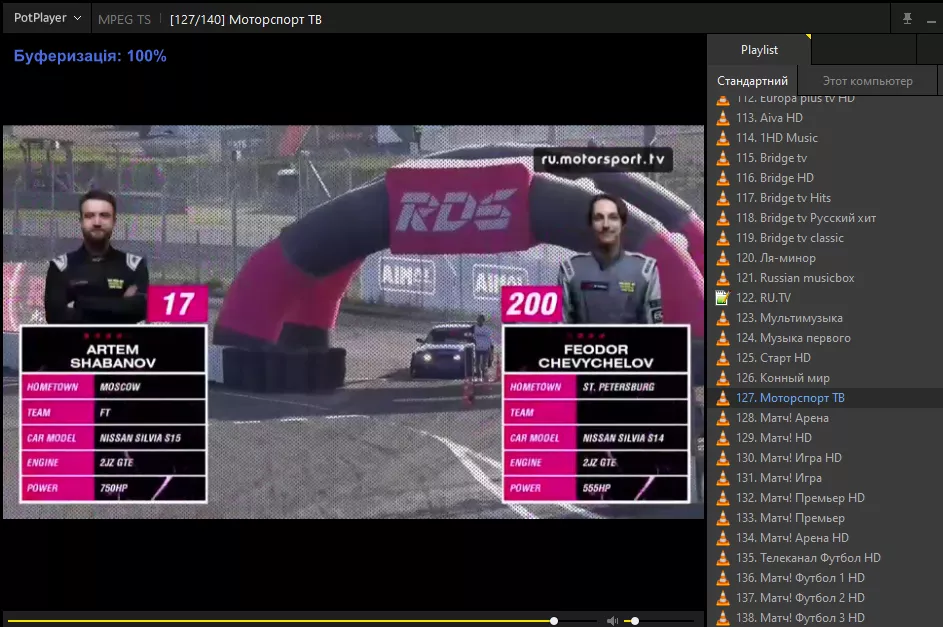Image resolution: width=943 pixels, height=627 pixels.
Task: Open the Этот компьютер tab
Action: (867, 81)
